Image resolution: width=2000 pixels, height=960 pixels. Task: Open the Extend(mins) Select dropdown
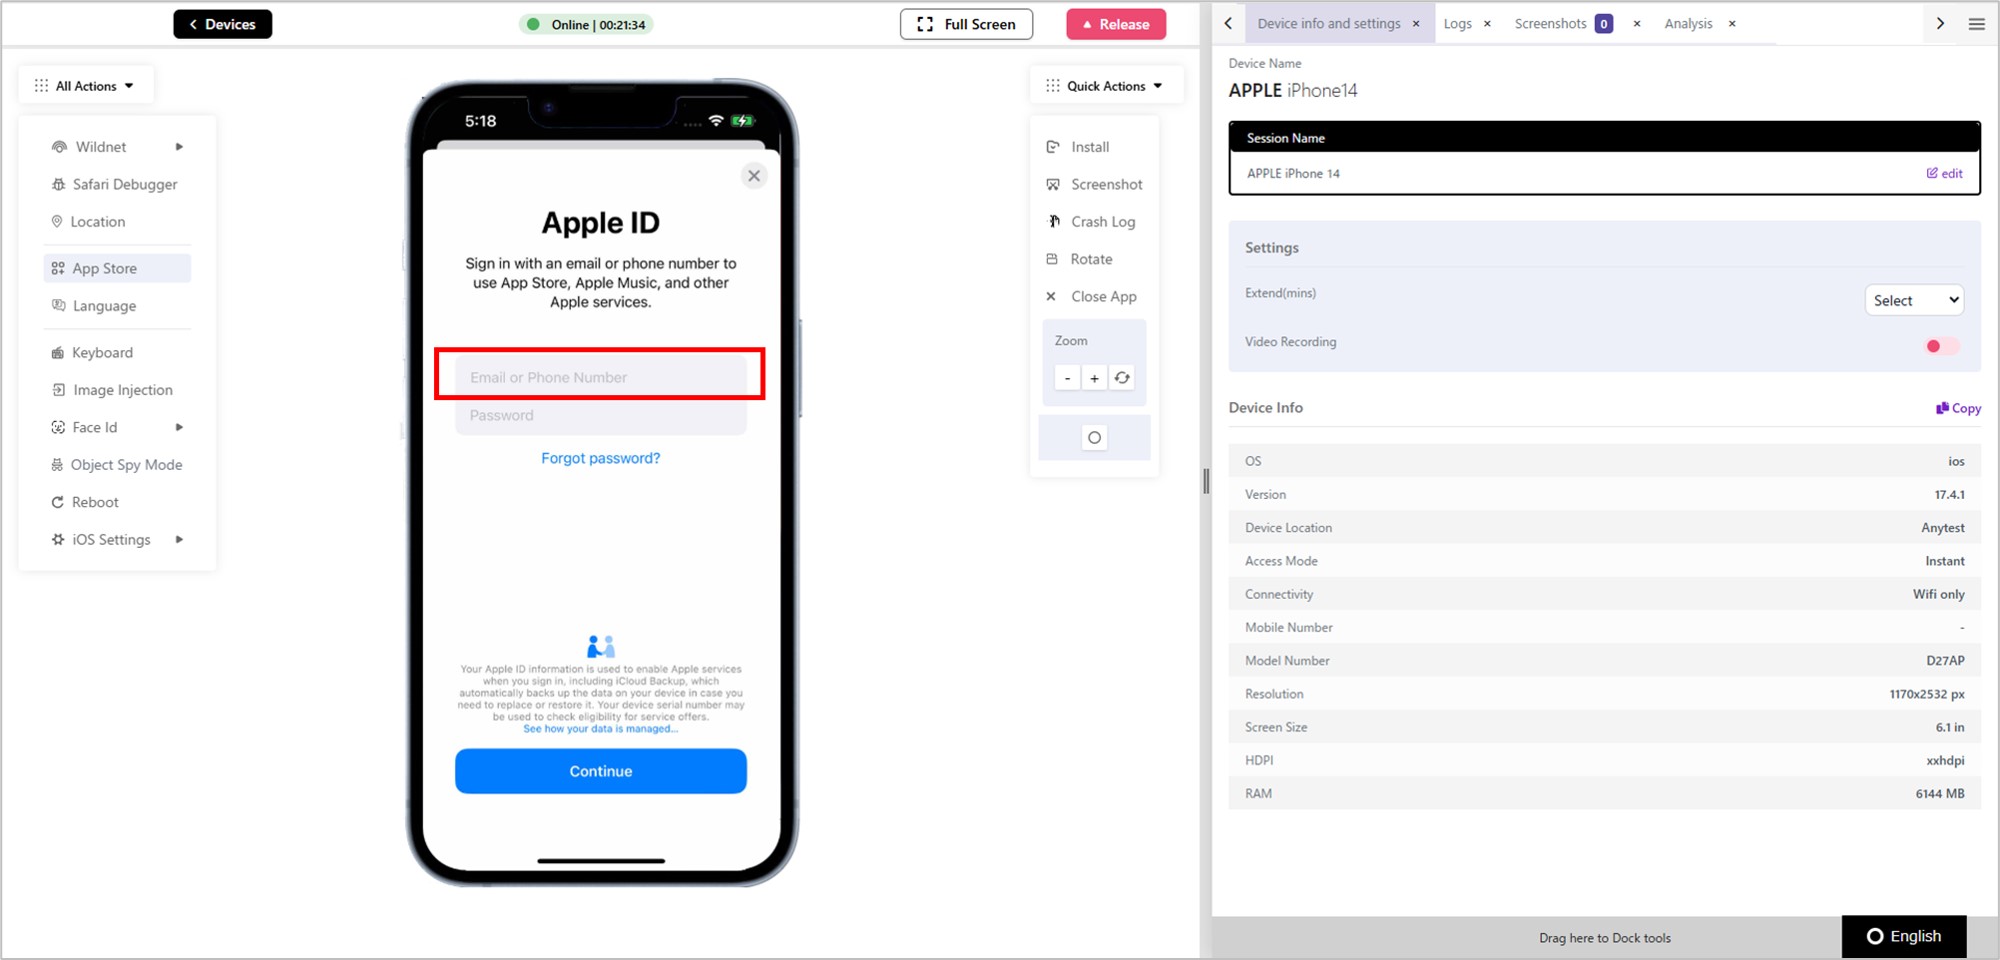coord(1914,300)
